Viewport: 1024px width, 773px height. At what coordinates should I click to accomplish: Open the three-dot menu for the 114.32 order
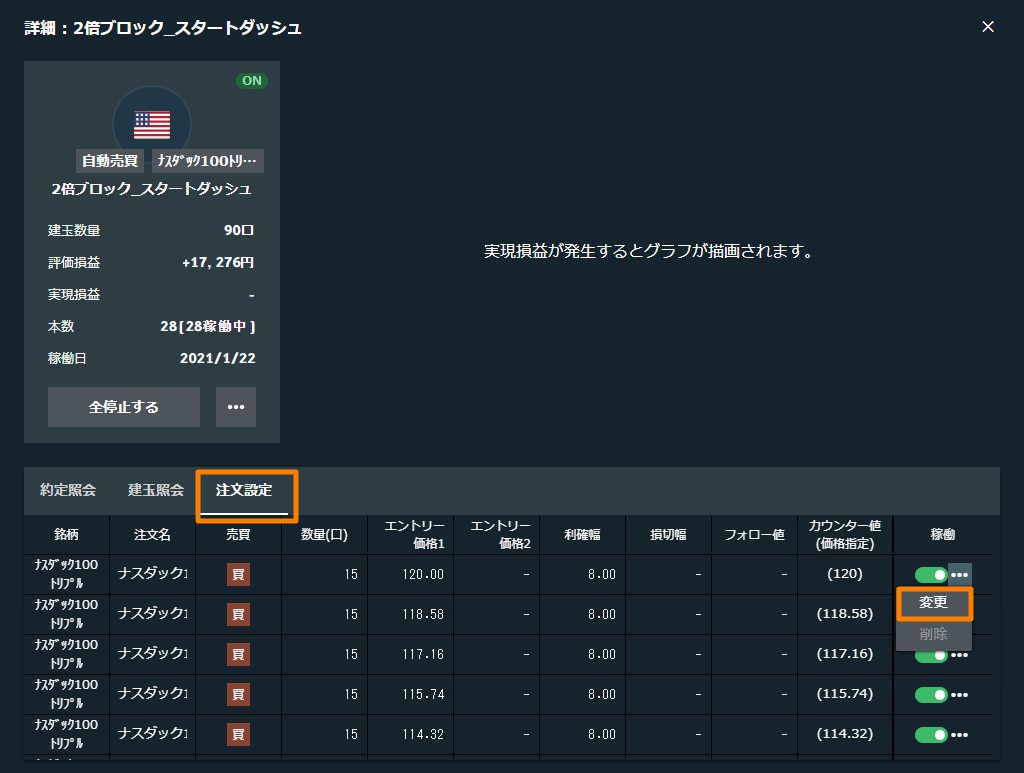tap(959, 734)
